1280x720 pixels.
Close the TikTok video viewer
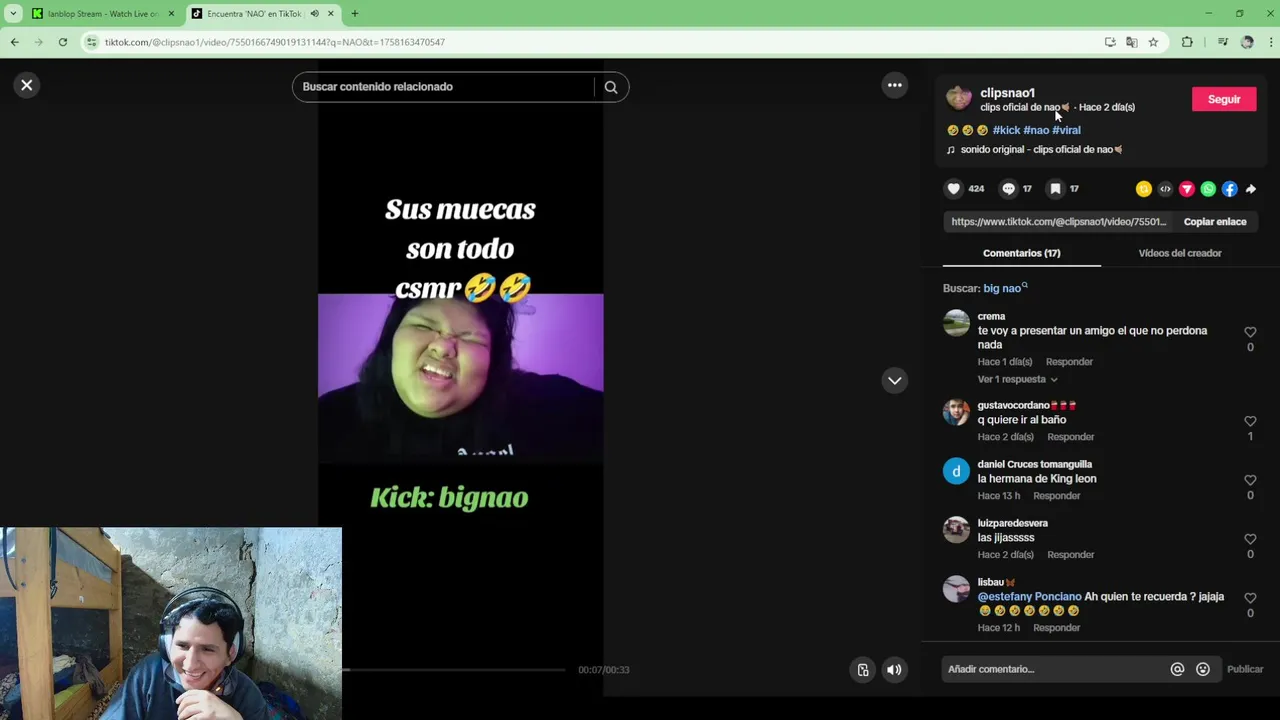tap(27, 85)
